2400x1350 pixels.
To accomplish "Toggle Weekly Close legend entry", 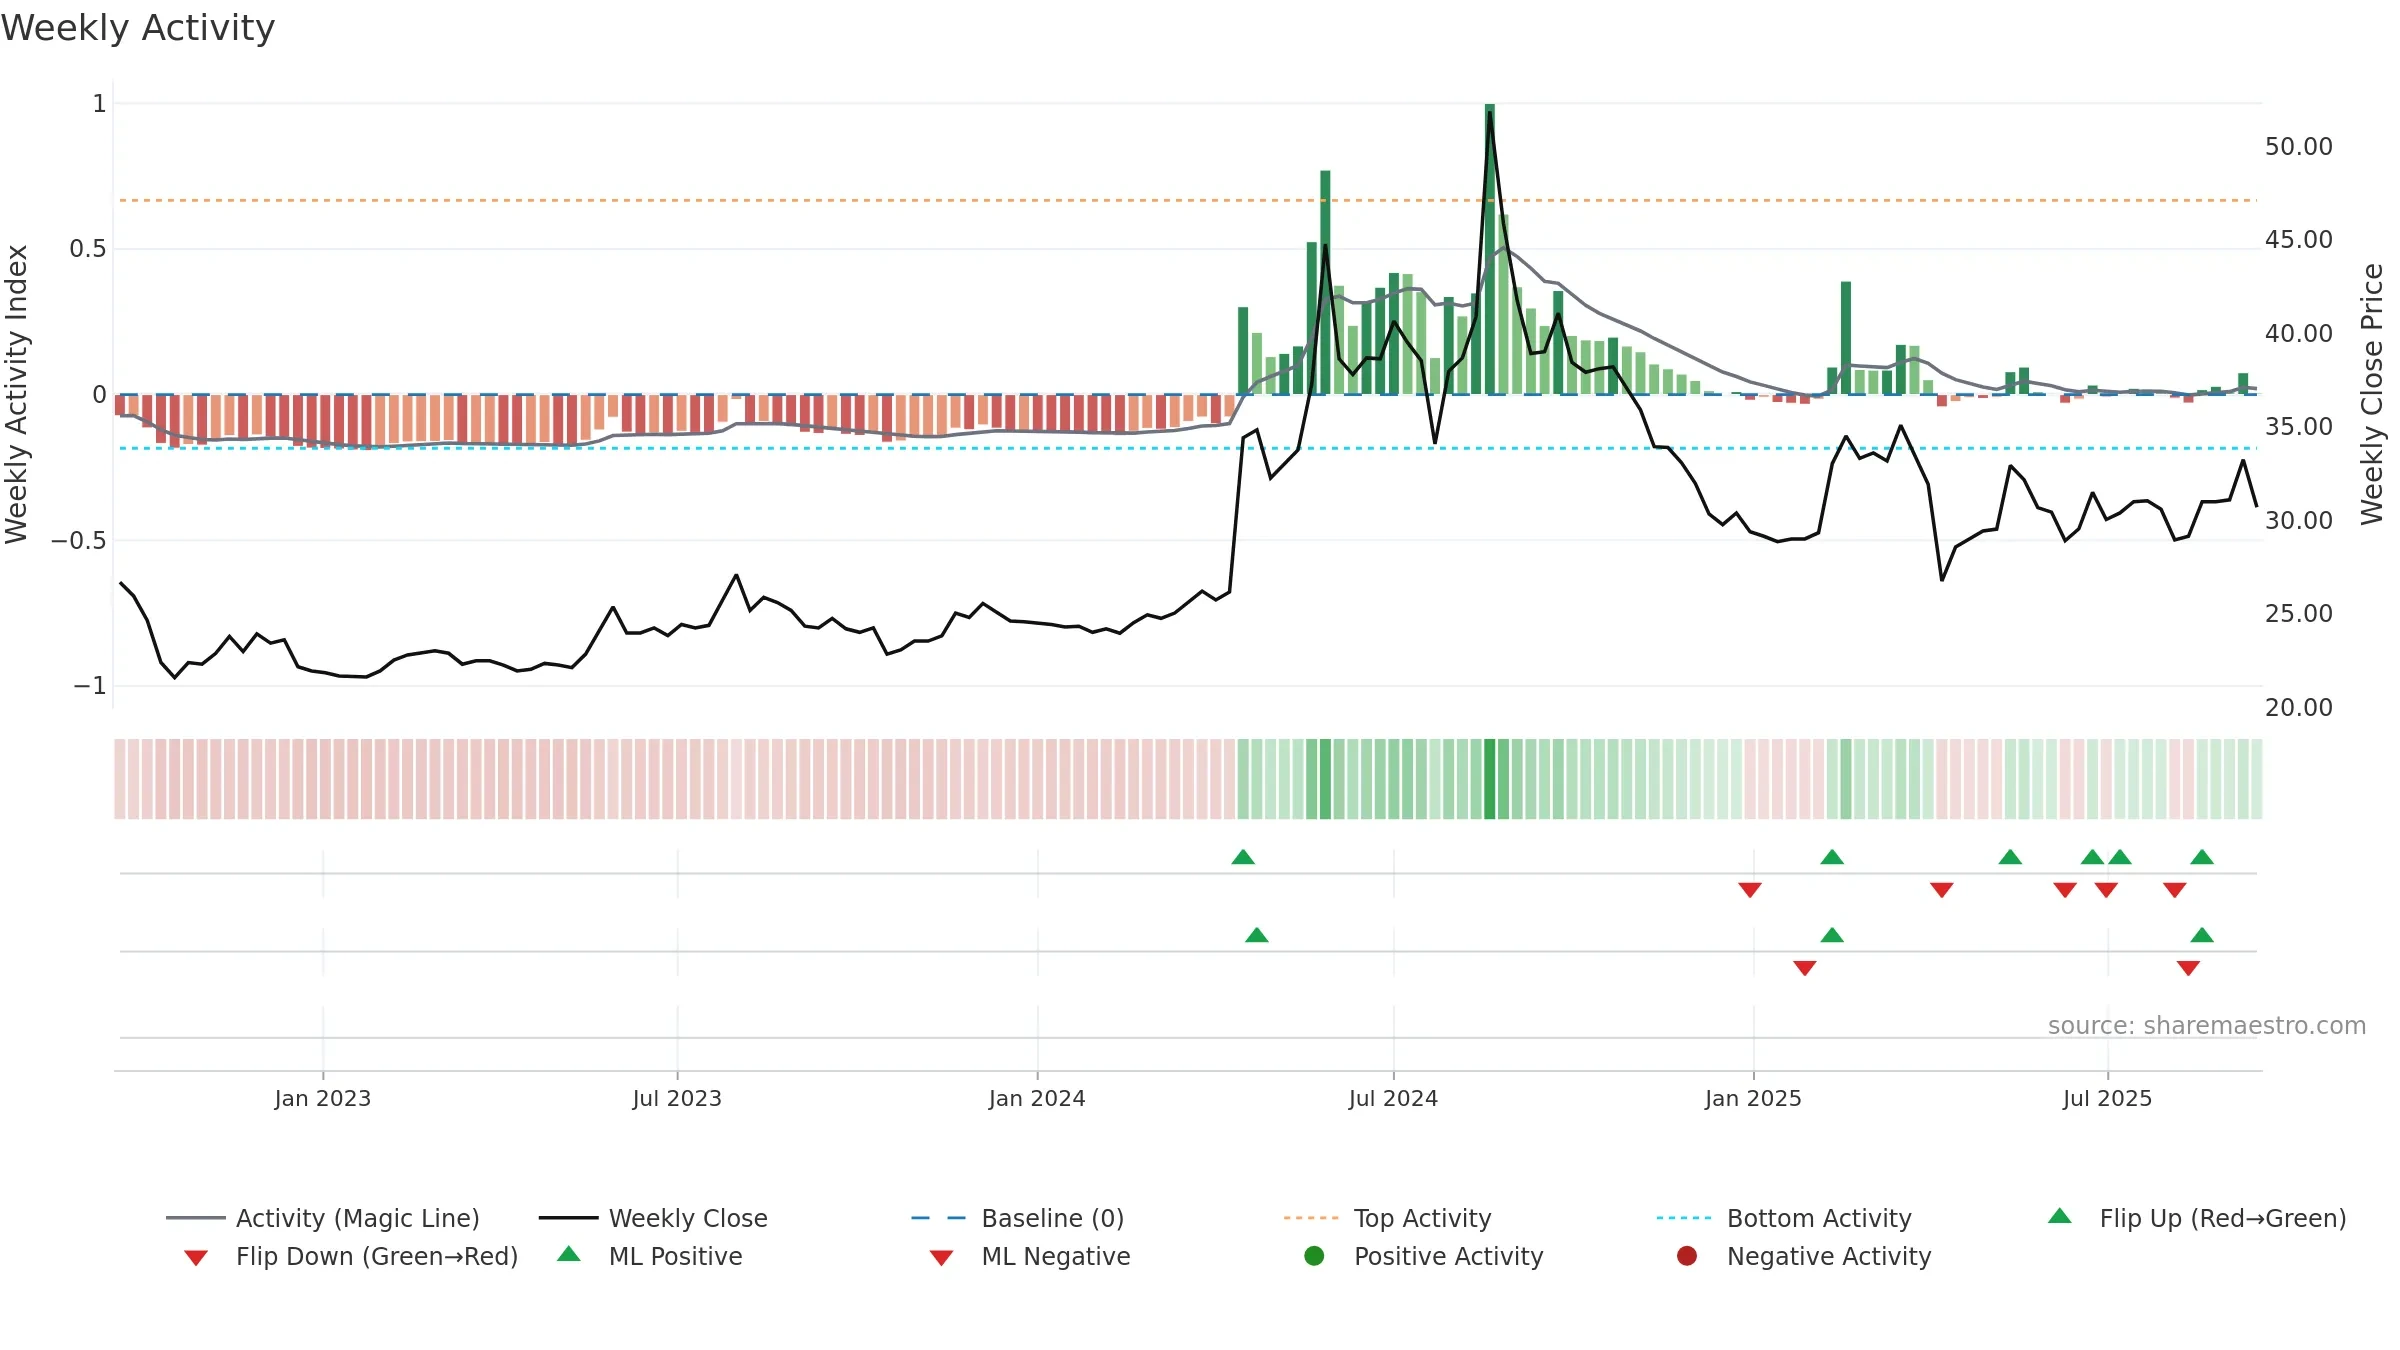I will [x=653, y=1218].
